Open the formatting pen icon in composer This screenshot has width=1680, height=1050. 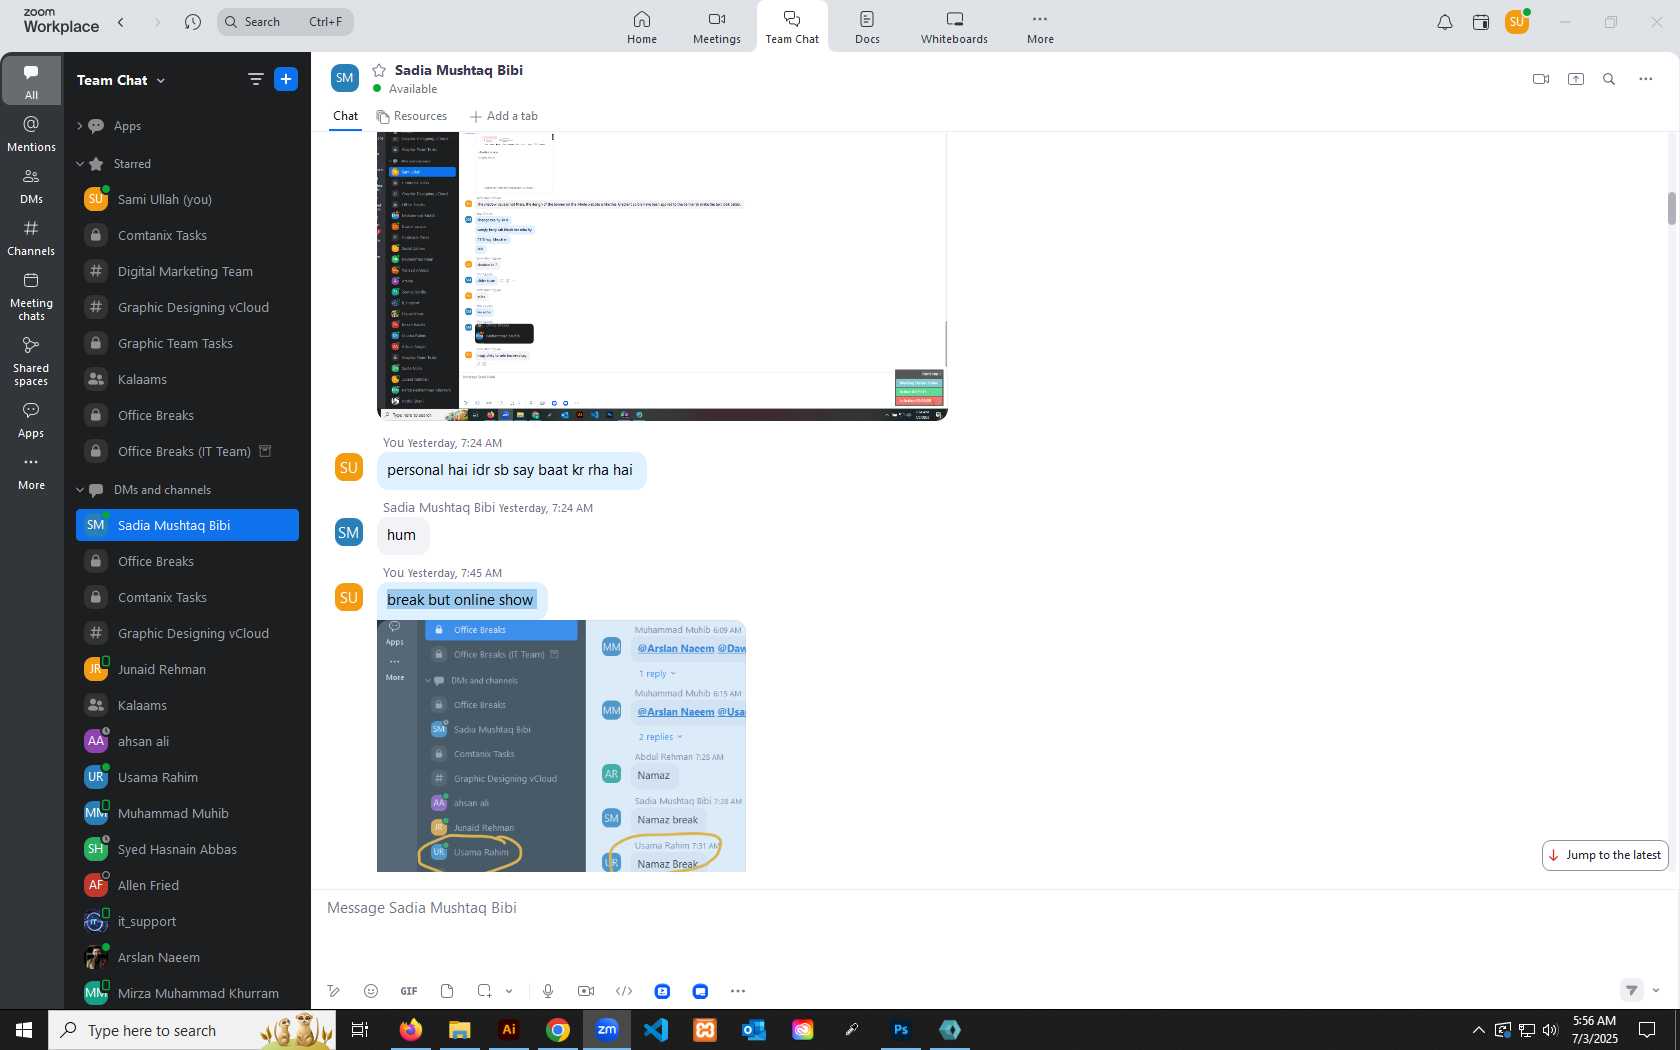click(x=334, y=991)
